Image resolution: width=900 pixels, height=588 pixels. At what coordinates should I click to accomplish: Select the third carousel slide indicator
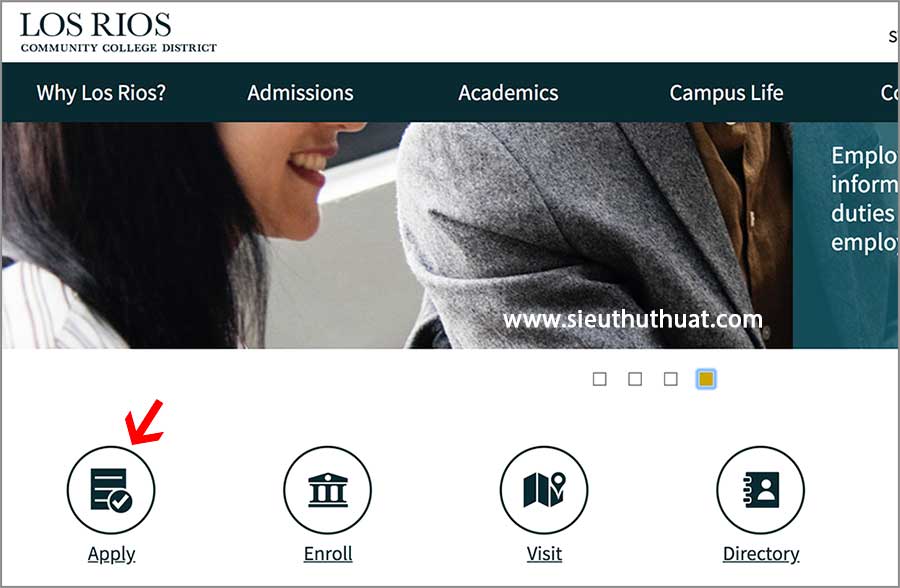[670, 379]
